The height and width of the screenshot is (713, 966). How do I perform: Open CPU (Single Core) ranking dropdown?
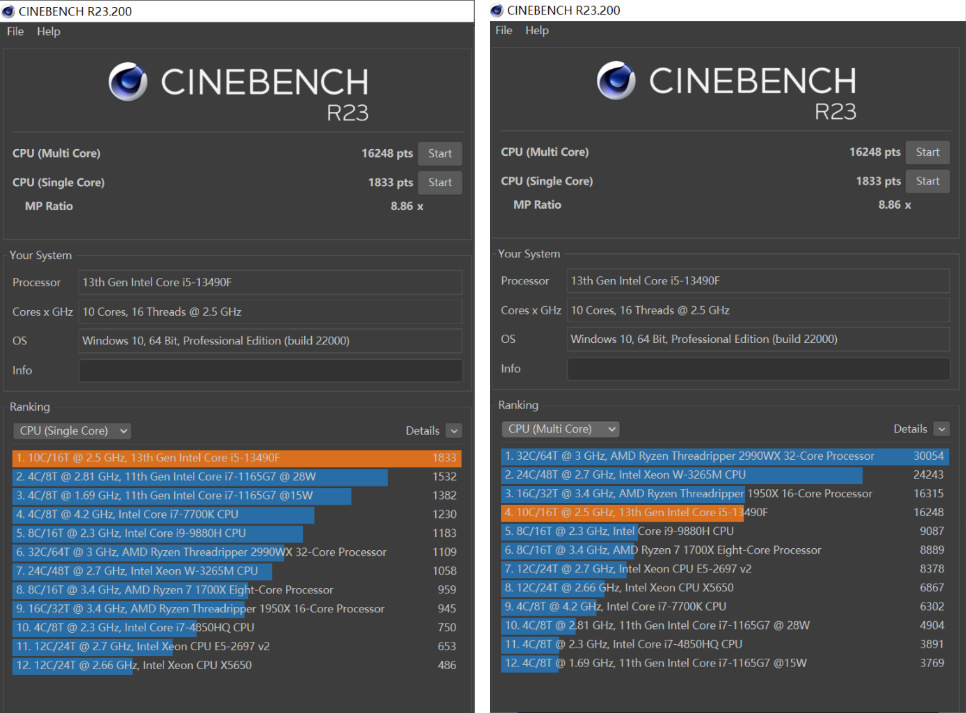(x=72, y=431)
